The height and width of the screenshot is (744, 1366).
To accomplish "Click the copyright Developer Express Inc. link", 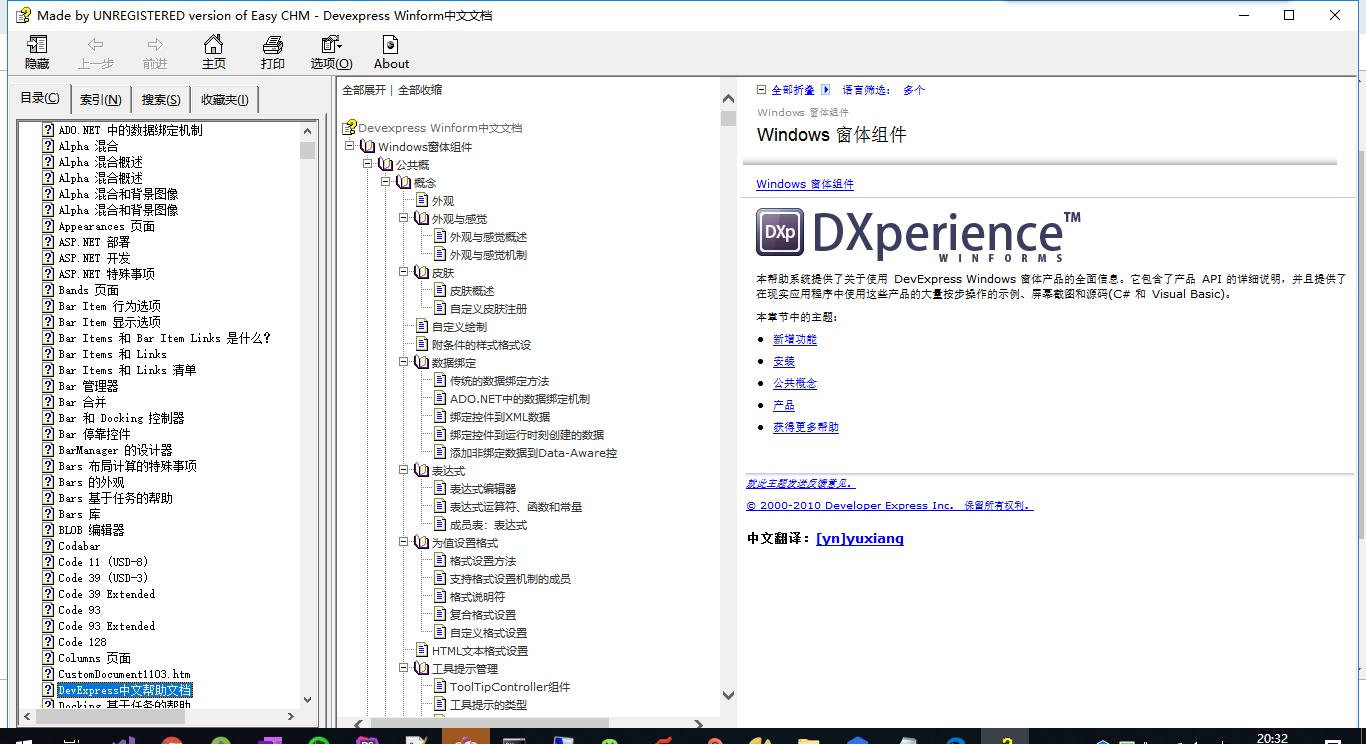I will (889, 506).
